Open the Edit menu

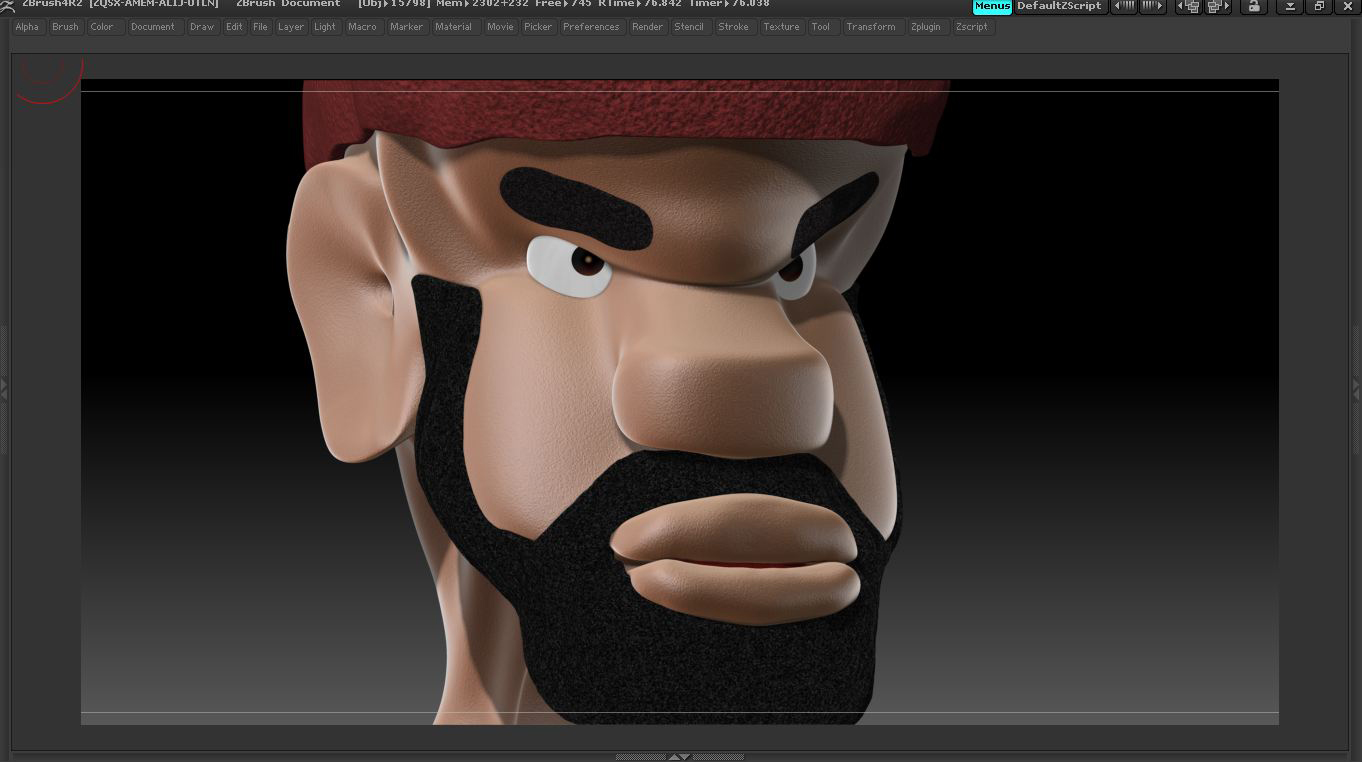[x=234, y=27]
